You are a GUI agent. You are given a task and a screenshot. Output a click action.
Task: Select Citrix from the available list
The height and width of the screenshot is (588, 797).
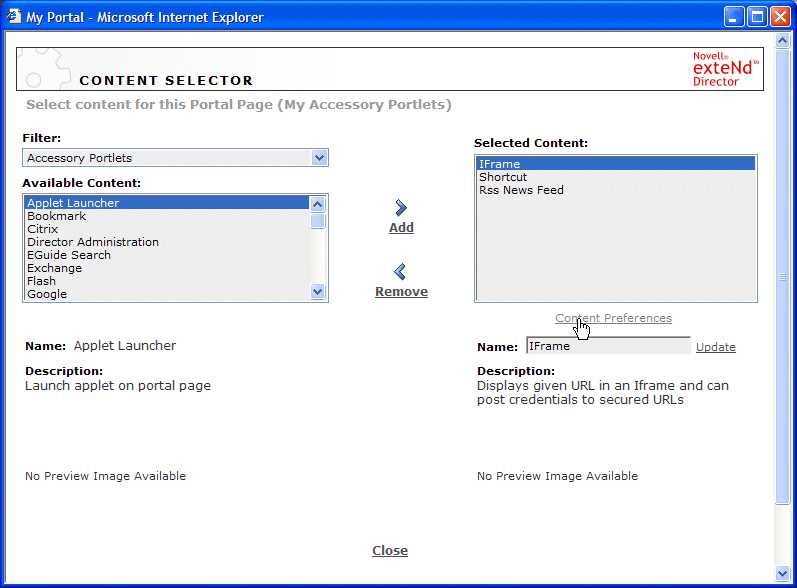[x=43, y=229]
